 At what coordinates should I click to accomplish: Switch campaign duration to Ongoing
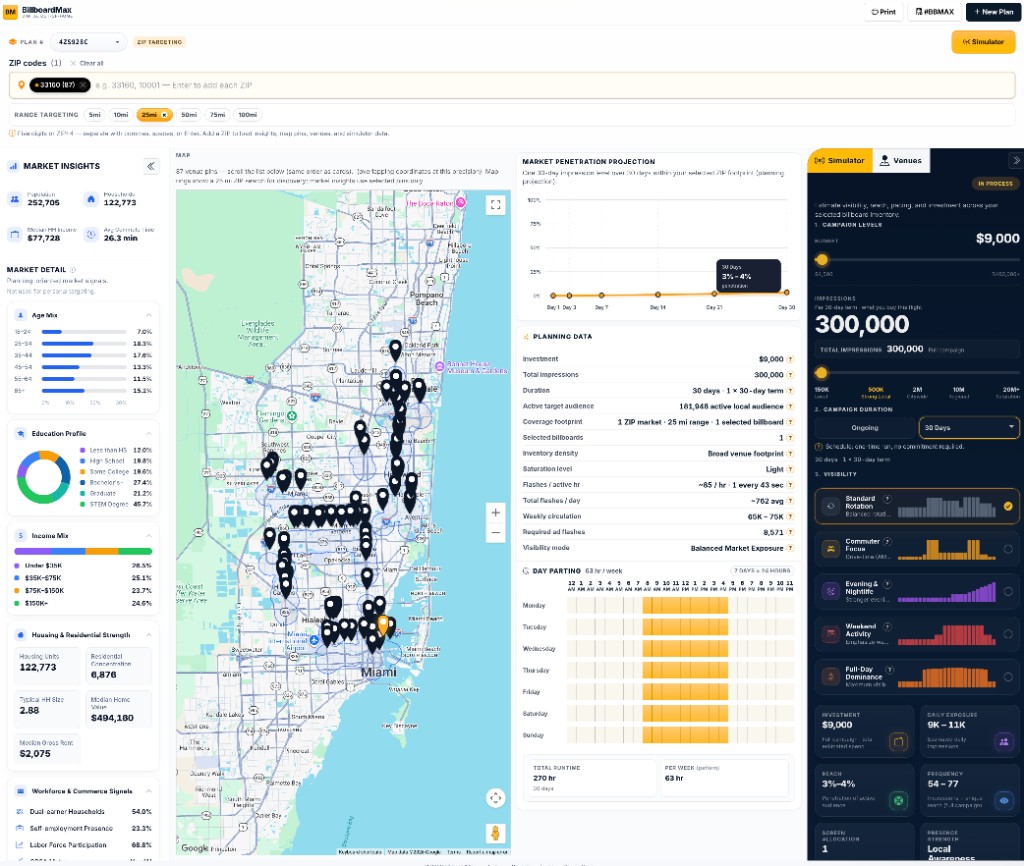[865, 428]
